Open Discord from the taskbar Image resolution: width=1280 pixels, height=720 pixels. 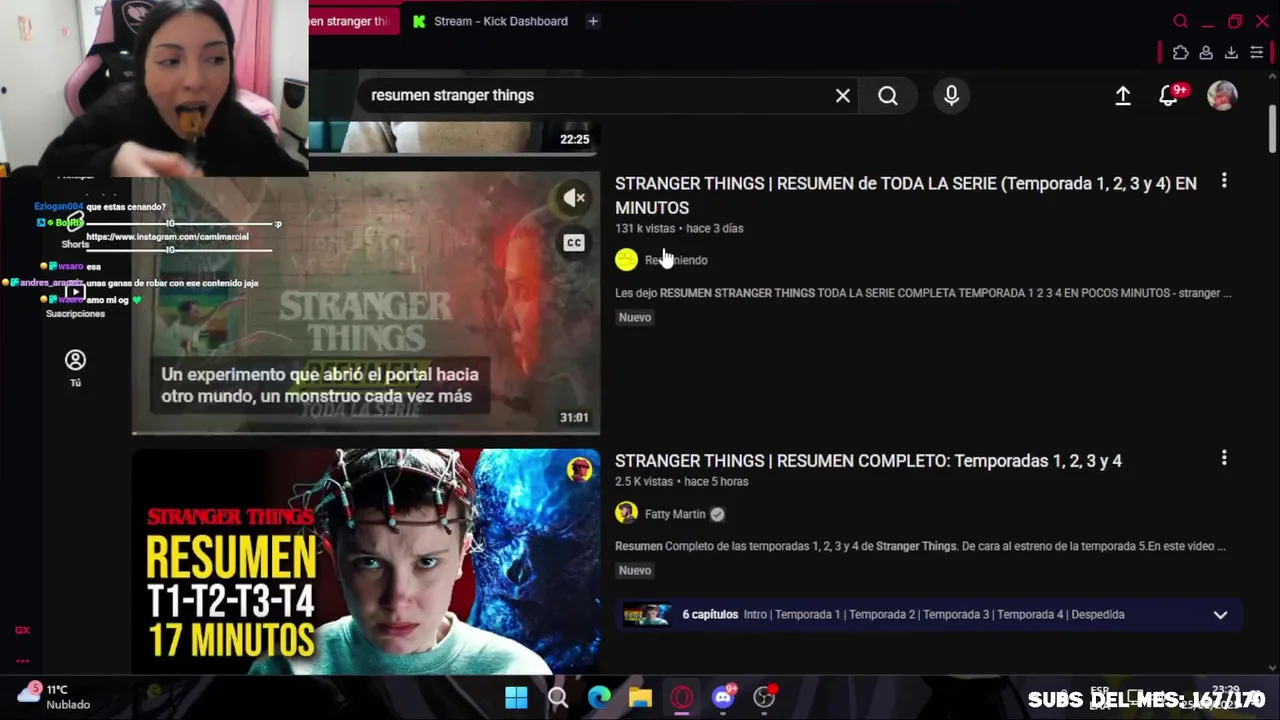point(723,697)
